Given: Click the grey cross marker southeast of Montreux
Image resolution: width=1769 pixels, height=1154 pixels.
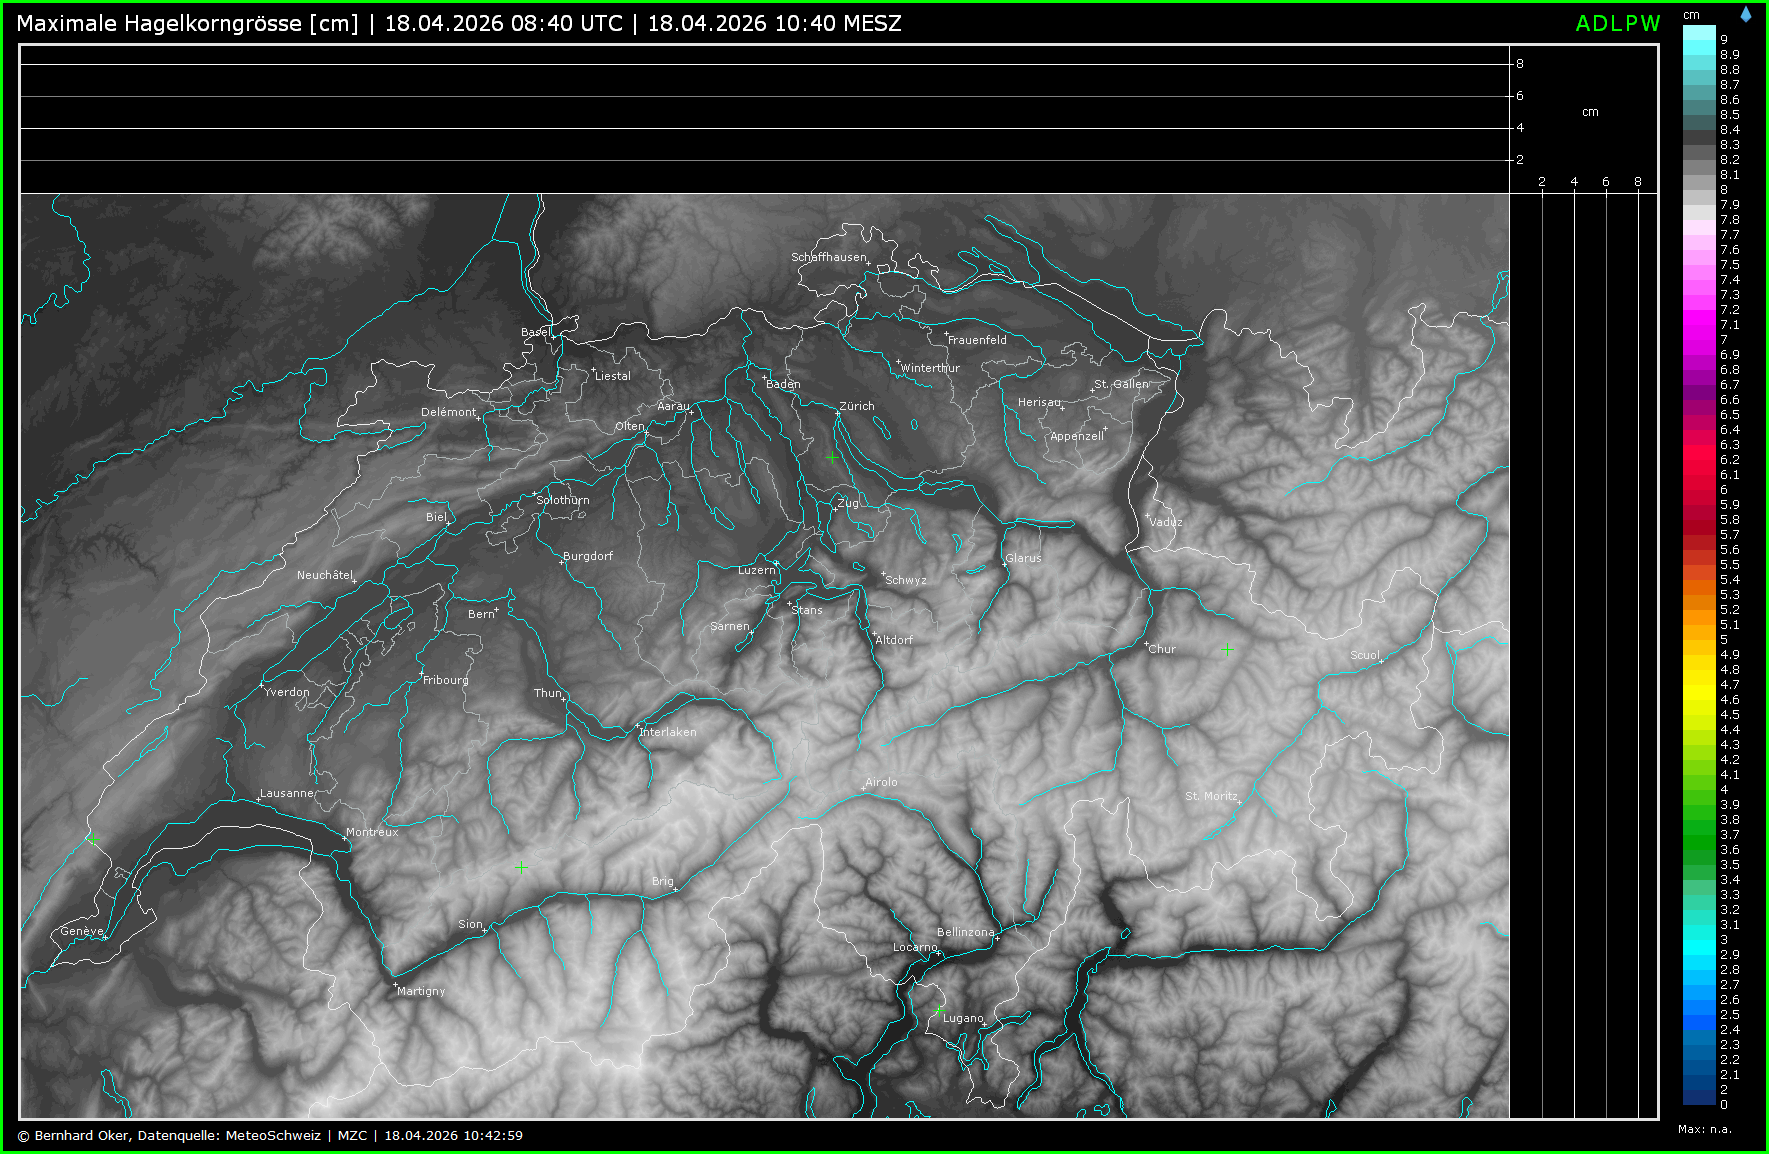Looking at the screenshot, I should click(x=521, y=867).
